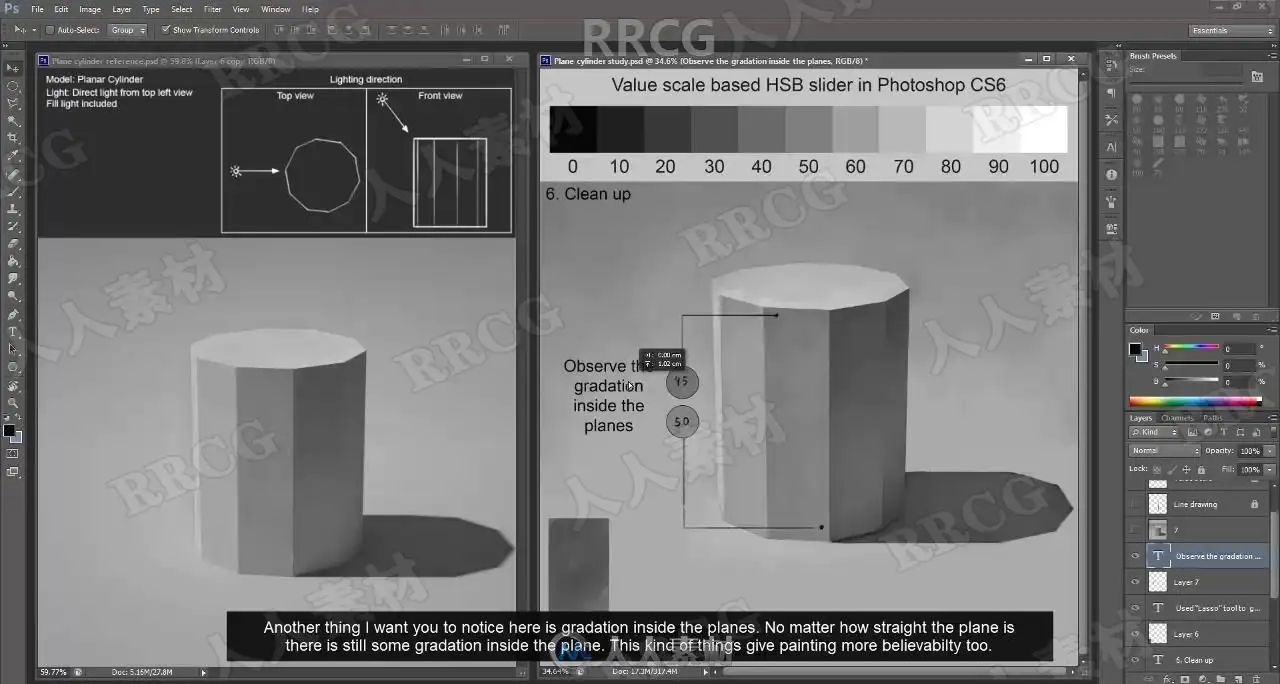Toggle the Auto-Select checkbox

coord(51,30)
